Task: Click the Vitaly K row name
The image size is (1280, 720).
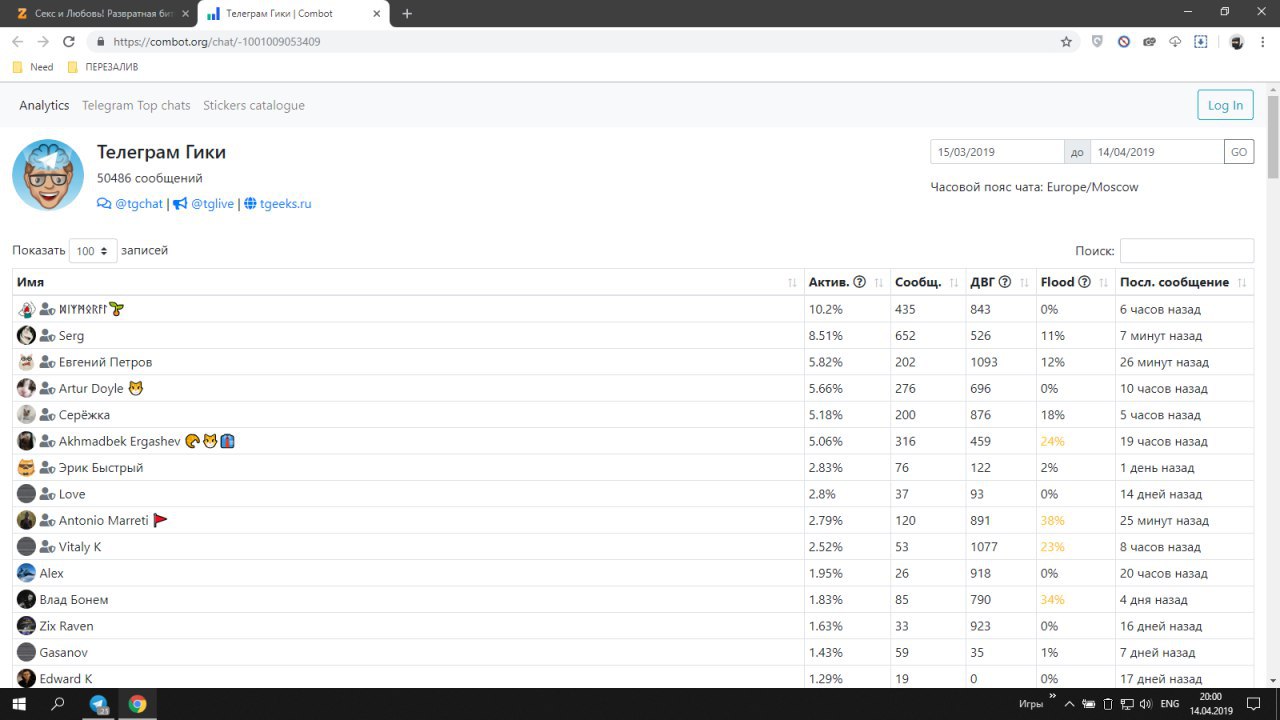Action: [80, 547]
